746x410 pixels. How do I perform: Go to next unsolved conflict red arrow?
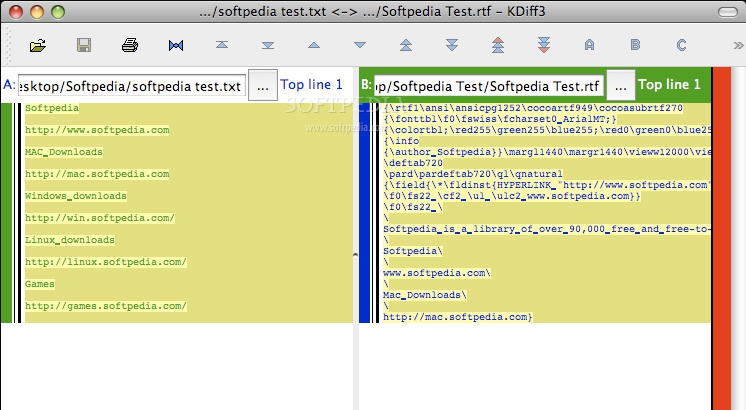(x=544, y=45)
